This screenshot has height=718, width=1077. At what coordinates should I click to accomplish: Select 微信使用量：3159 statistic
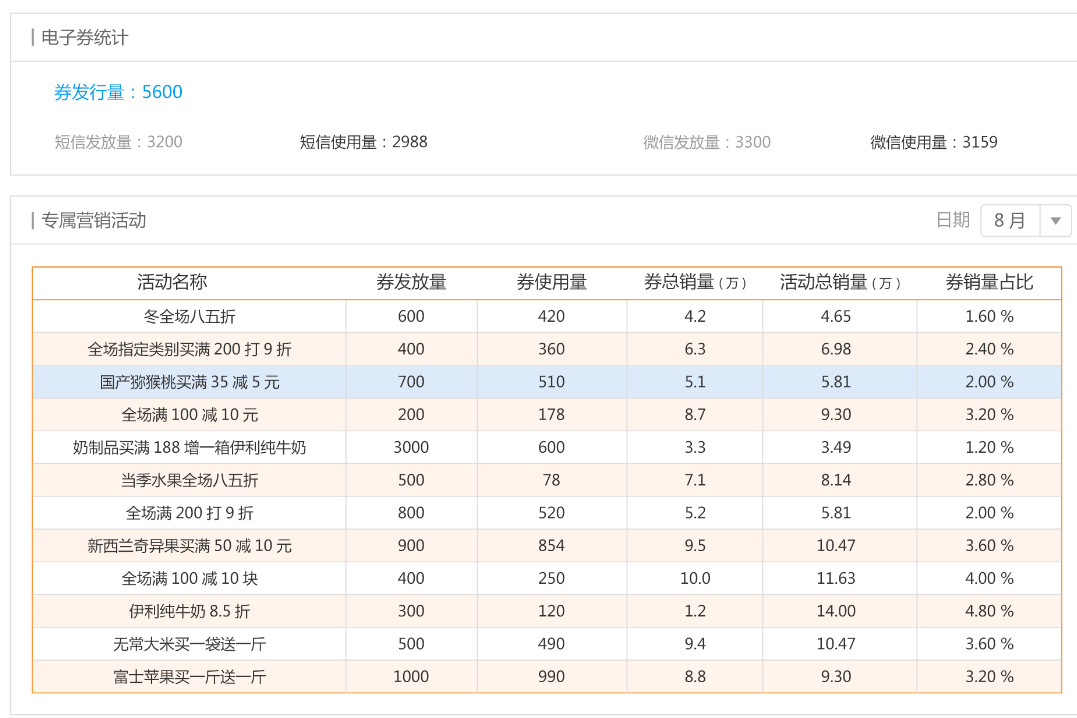(933, 142)
